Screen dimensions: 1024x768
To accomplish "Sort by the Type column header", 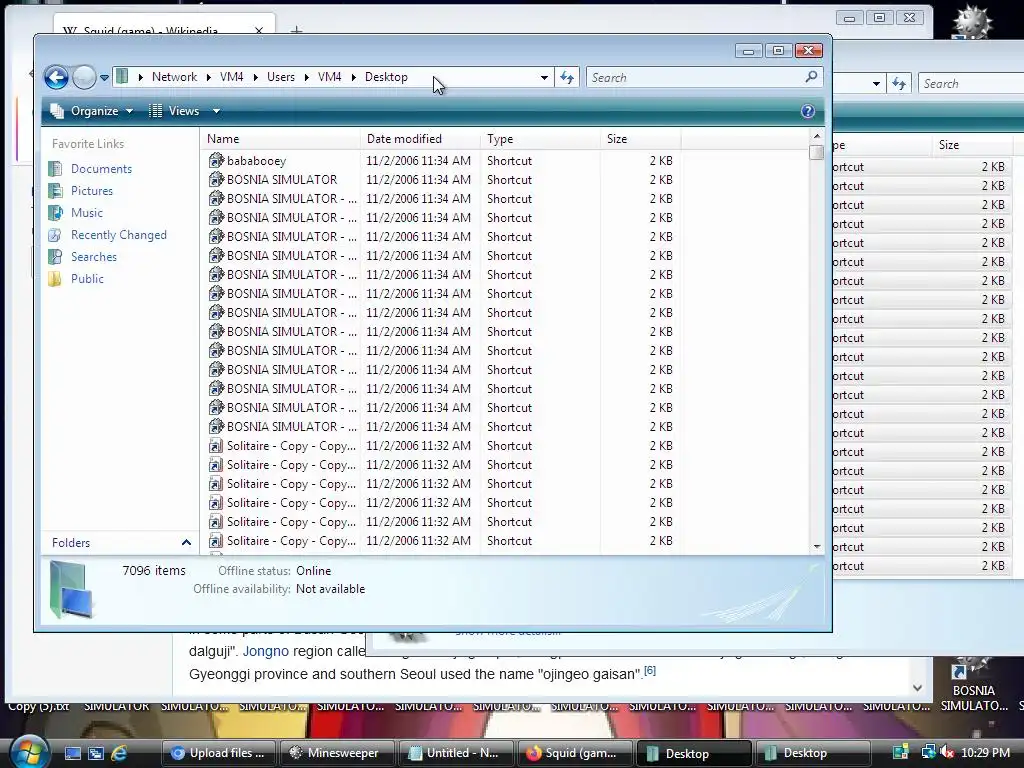I will click(x=540, y=139).
